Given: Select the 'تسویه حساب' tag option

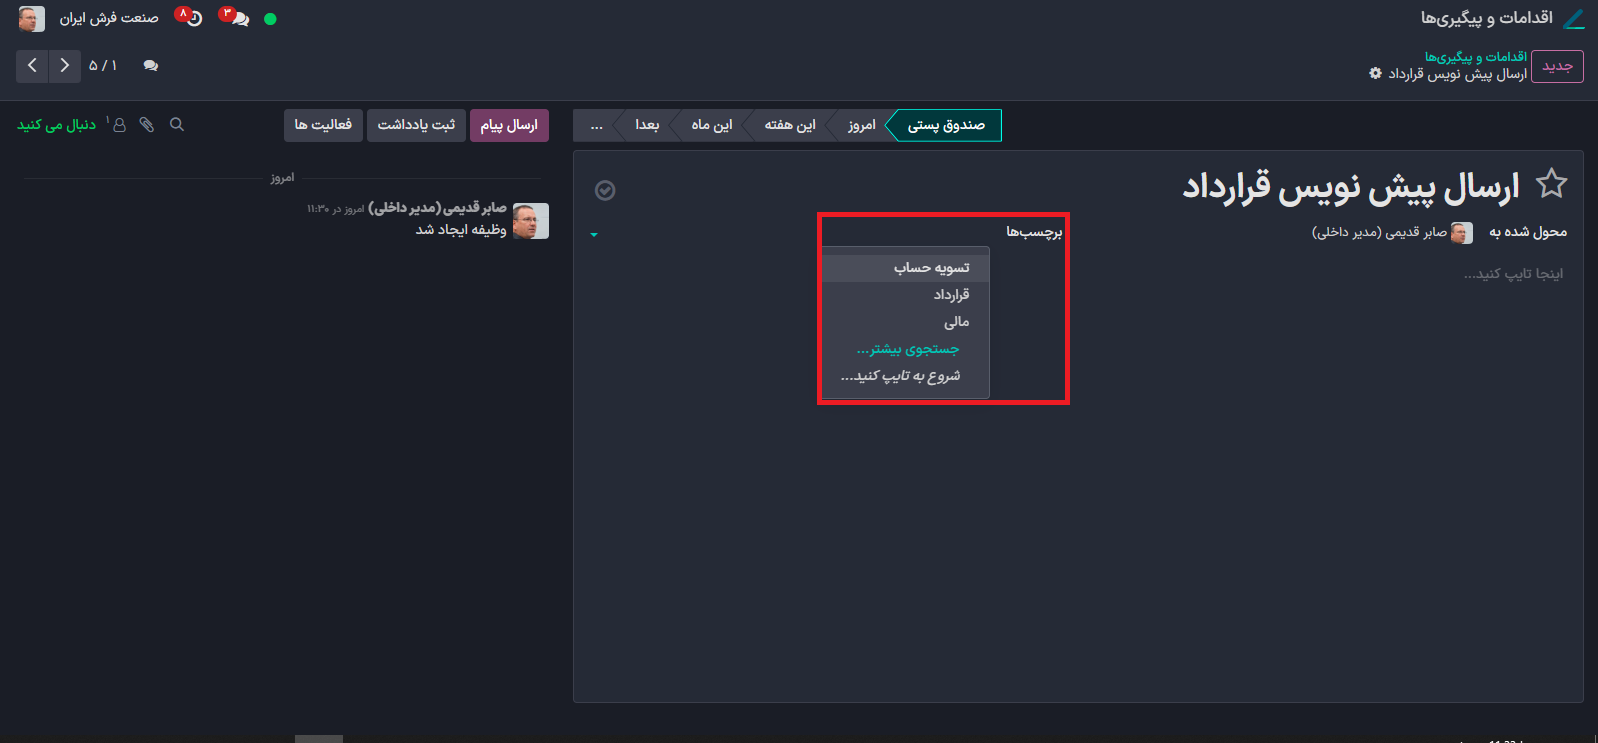Looking at the screenshot, I should pyautogui.click(x=931, y=268).
